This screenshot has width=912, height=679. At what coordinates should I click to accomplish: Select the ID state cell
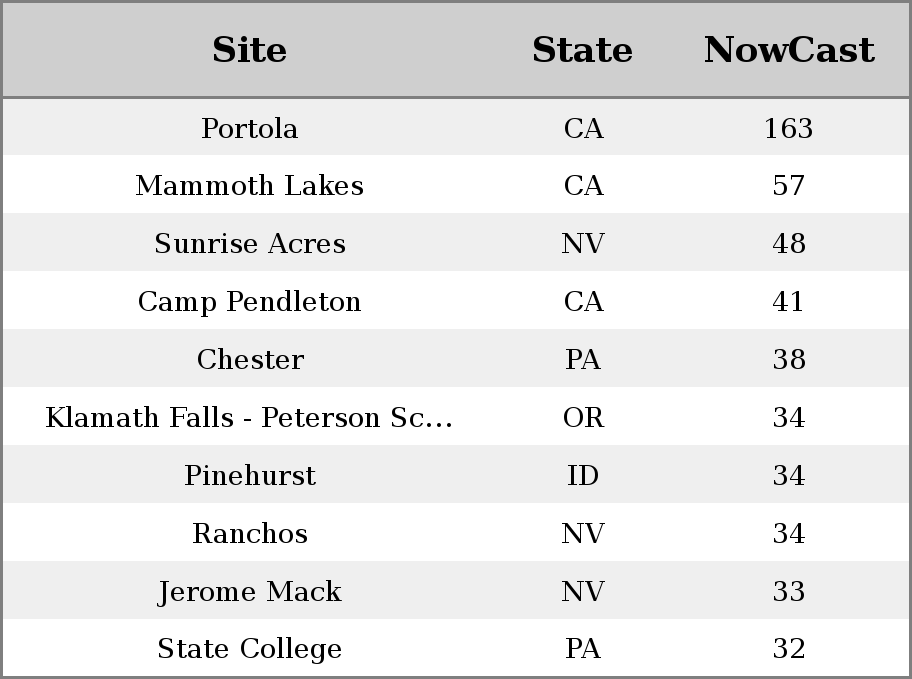(583, 475)
